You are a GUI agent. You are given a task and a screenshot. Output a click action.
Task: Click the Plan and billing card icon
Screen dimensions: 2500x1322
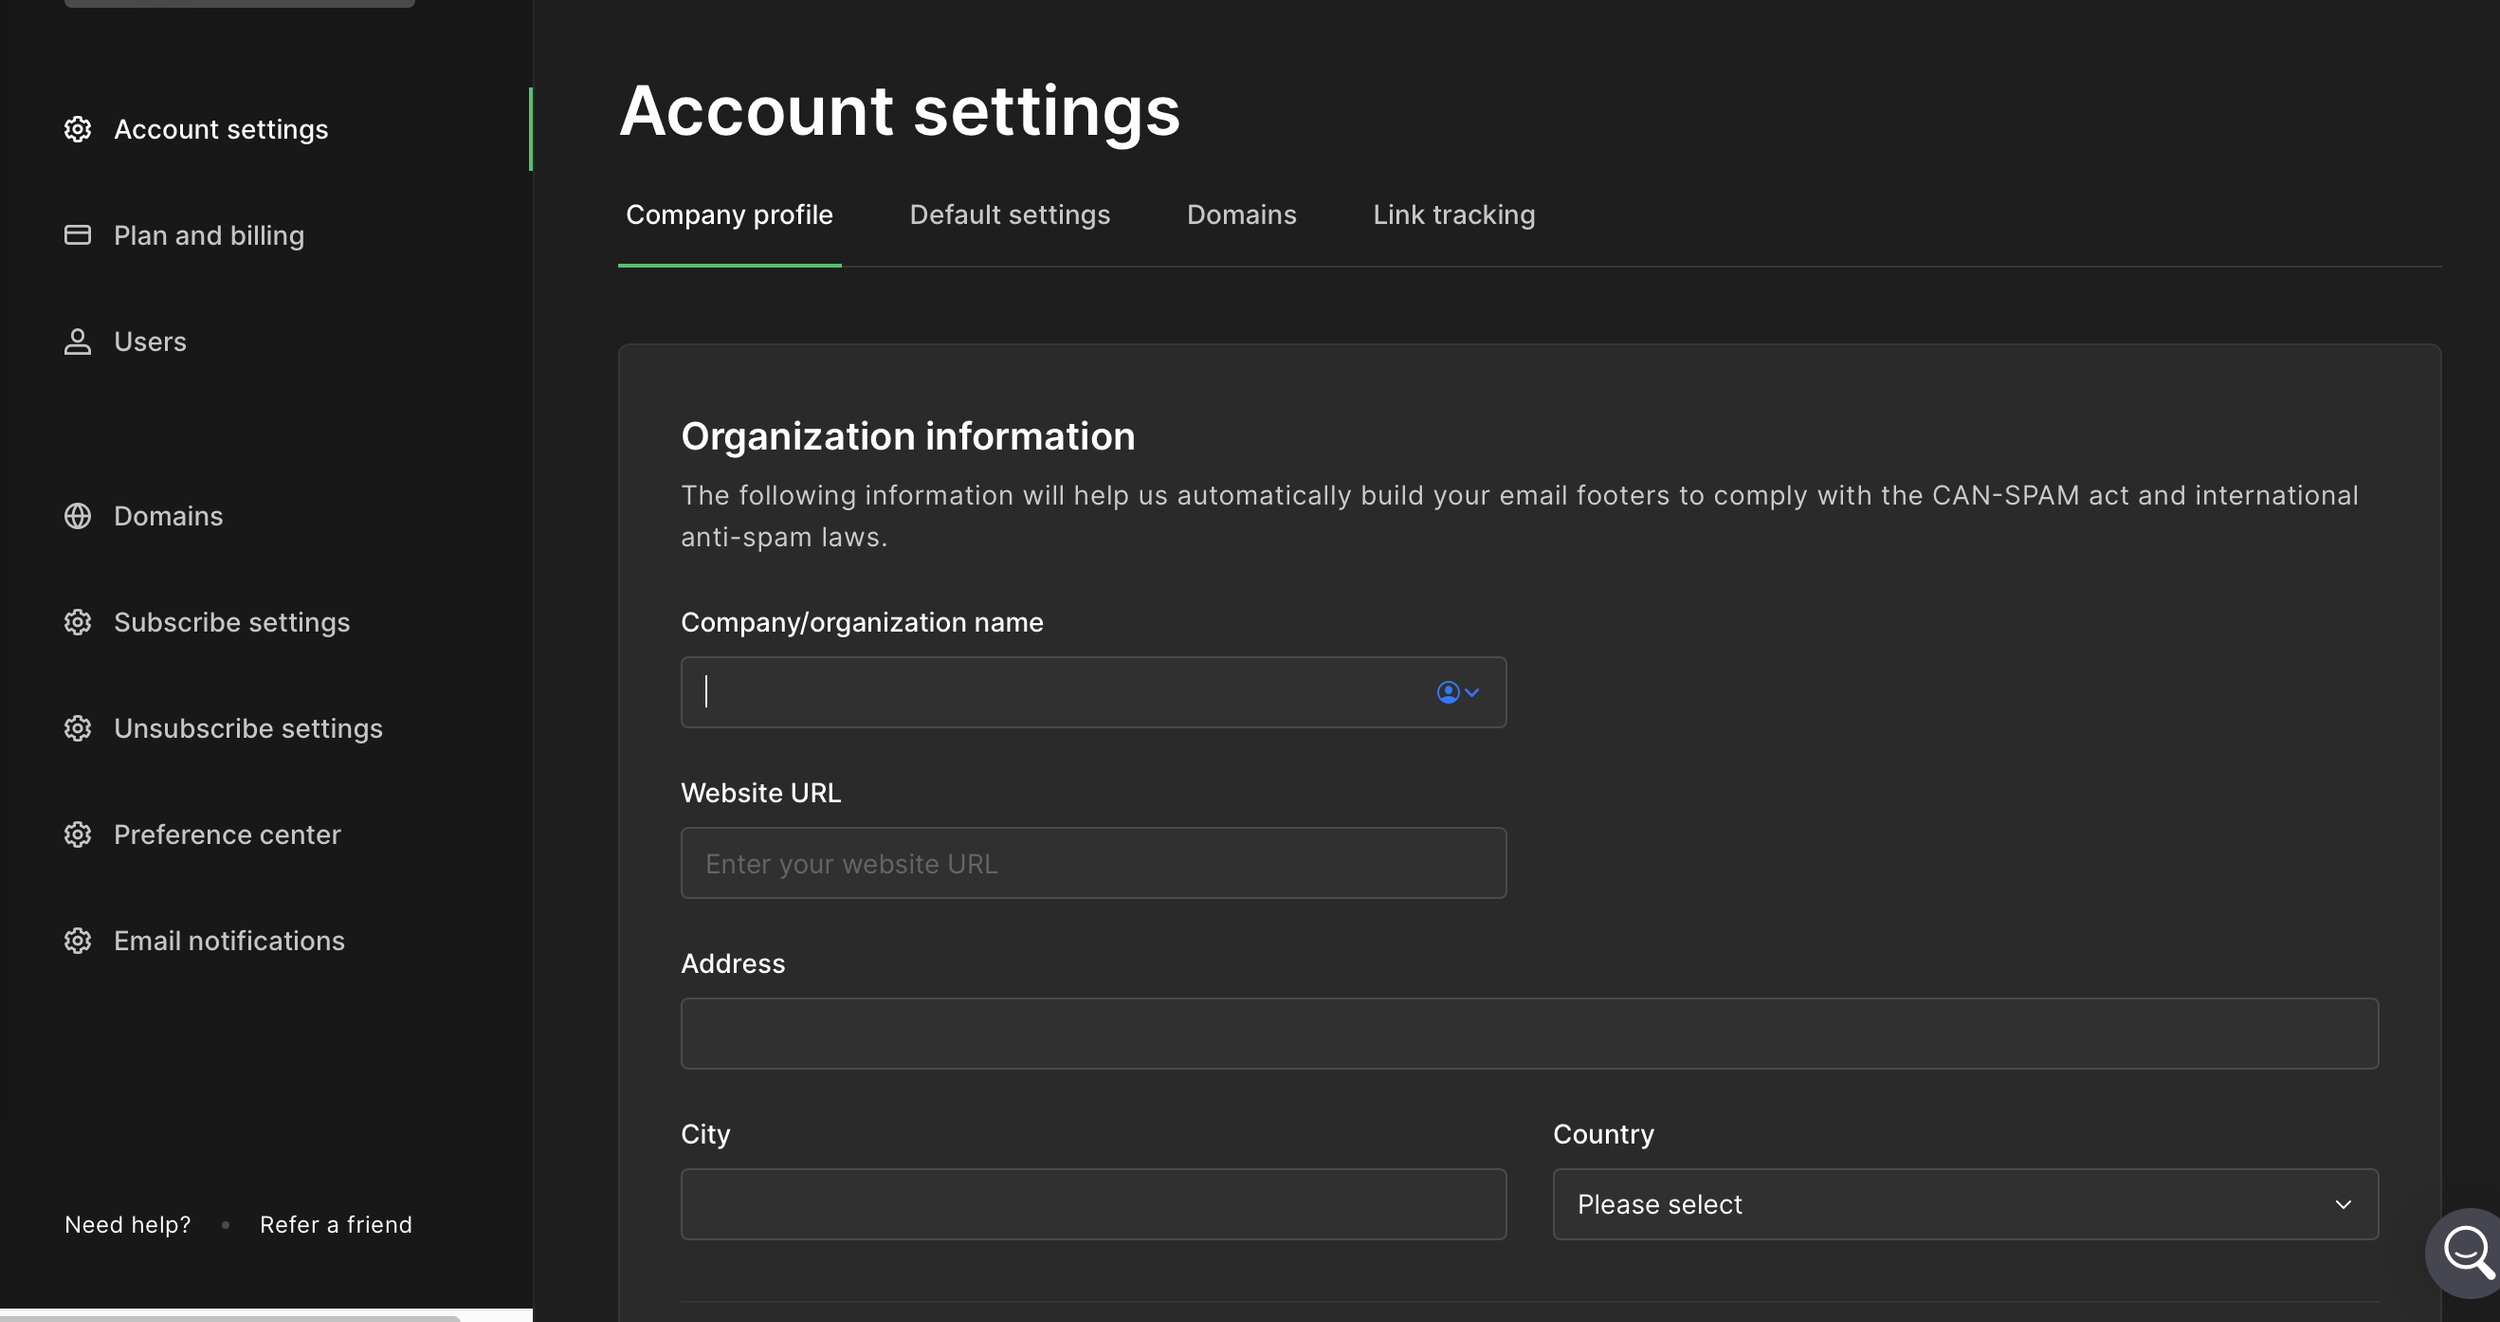click(x=78, y=235)
